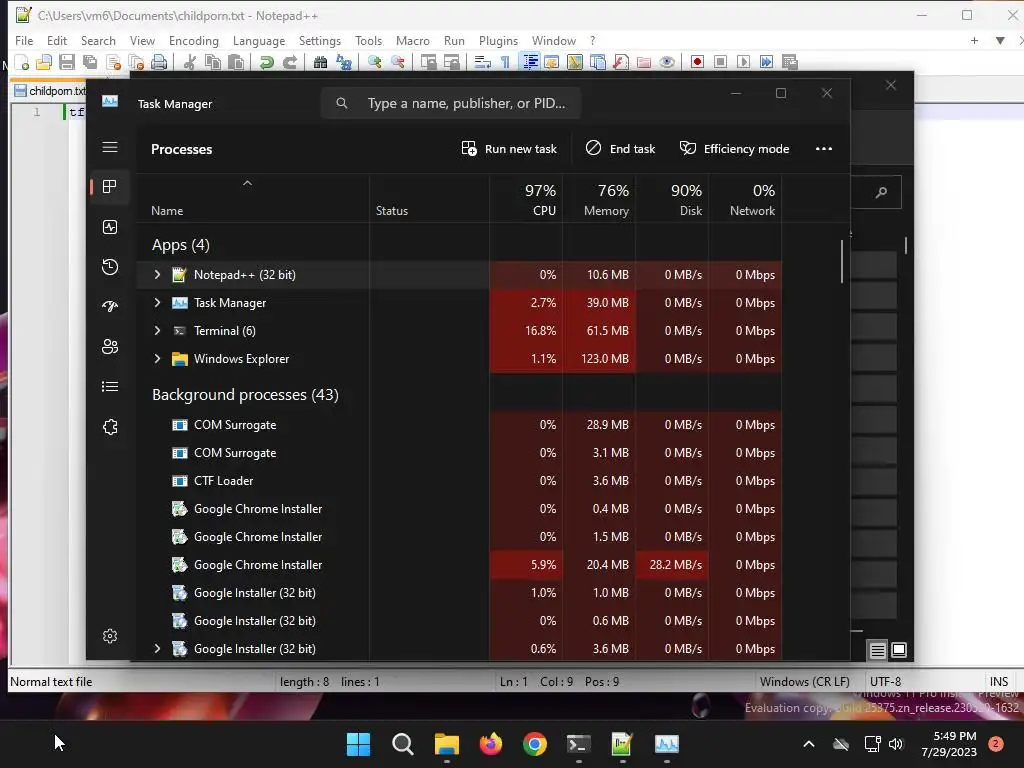Viewport: 1024px width, 768px height.
Task: Open the Details page in Task Manager sidebar
Action: (110, 387)
